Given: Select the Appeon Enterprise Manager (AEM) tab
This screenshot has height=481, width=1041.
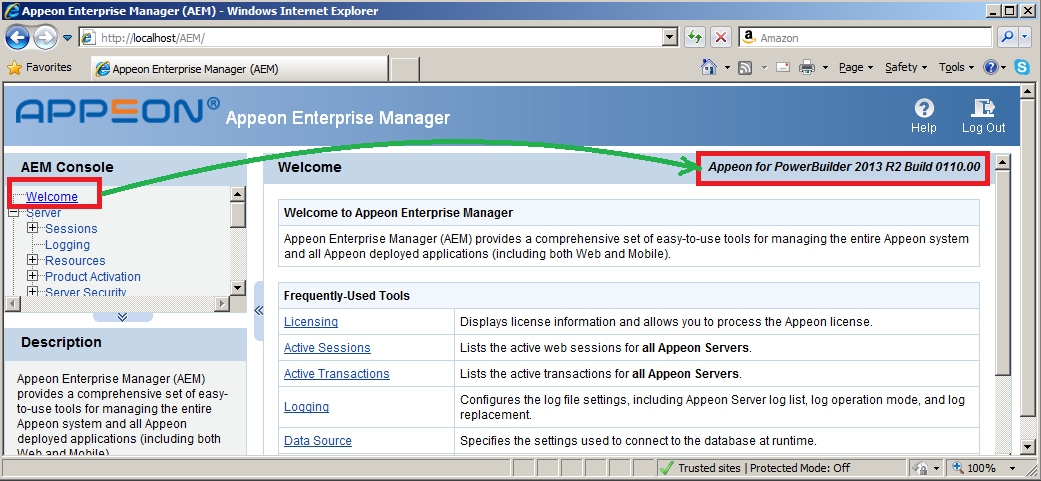Looking at the screenshot, I should 239,68.
